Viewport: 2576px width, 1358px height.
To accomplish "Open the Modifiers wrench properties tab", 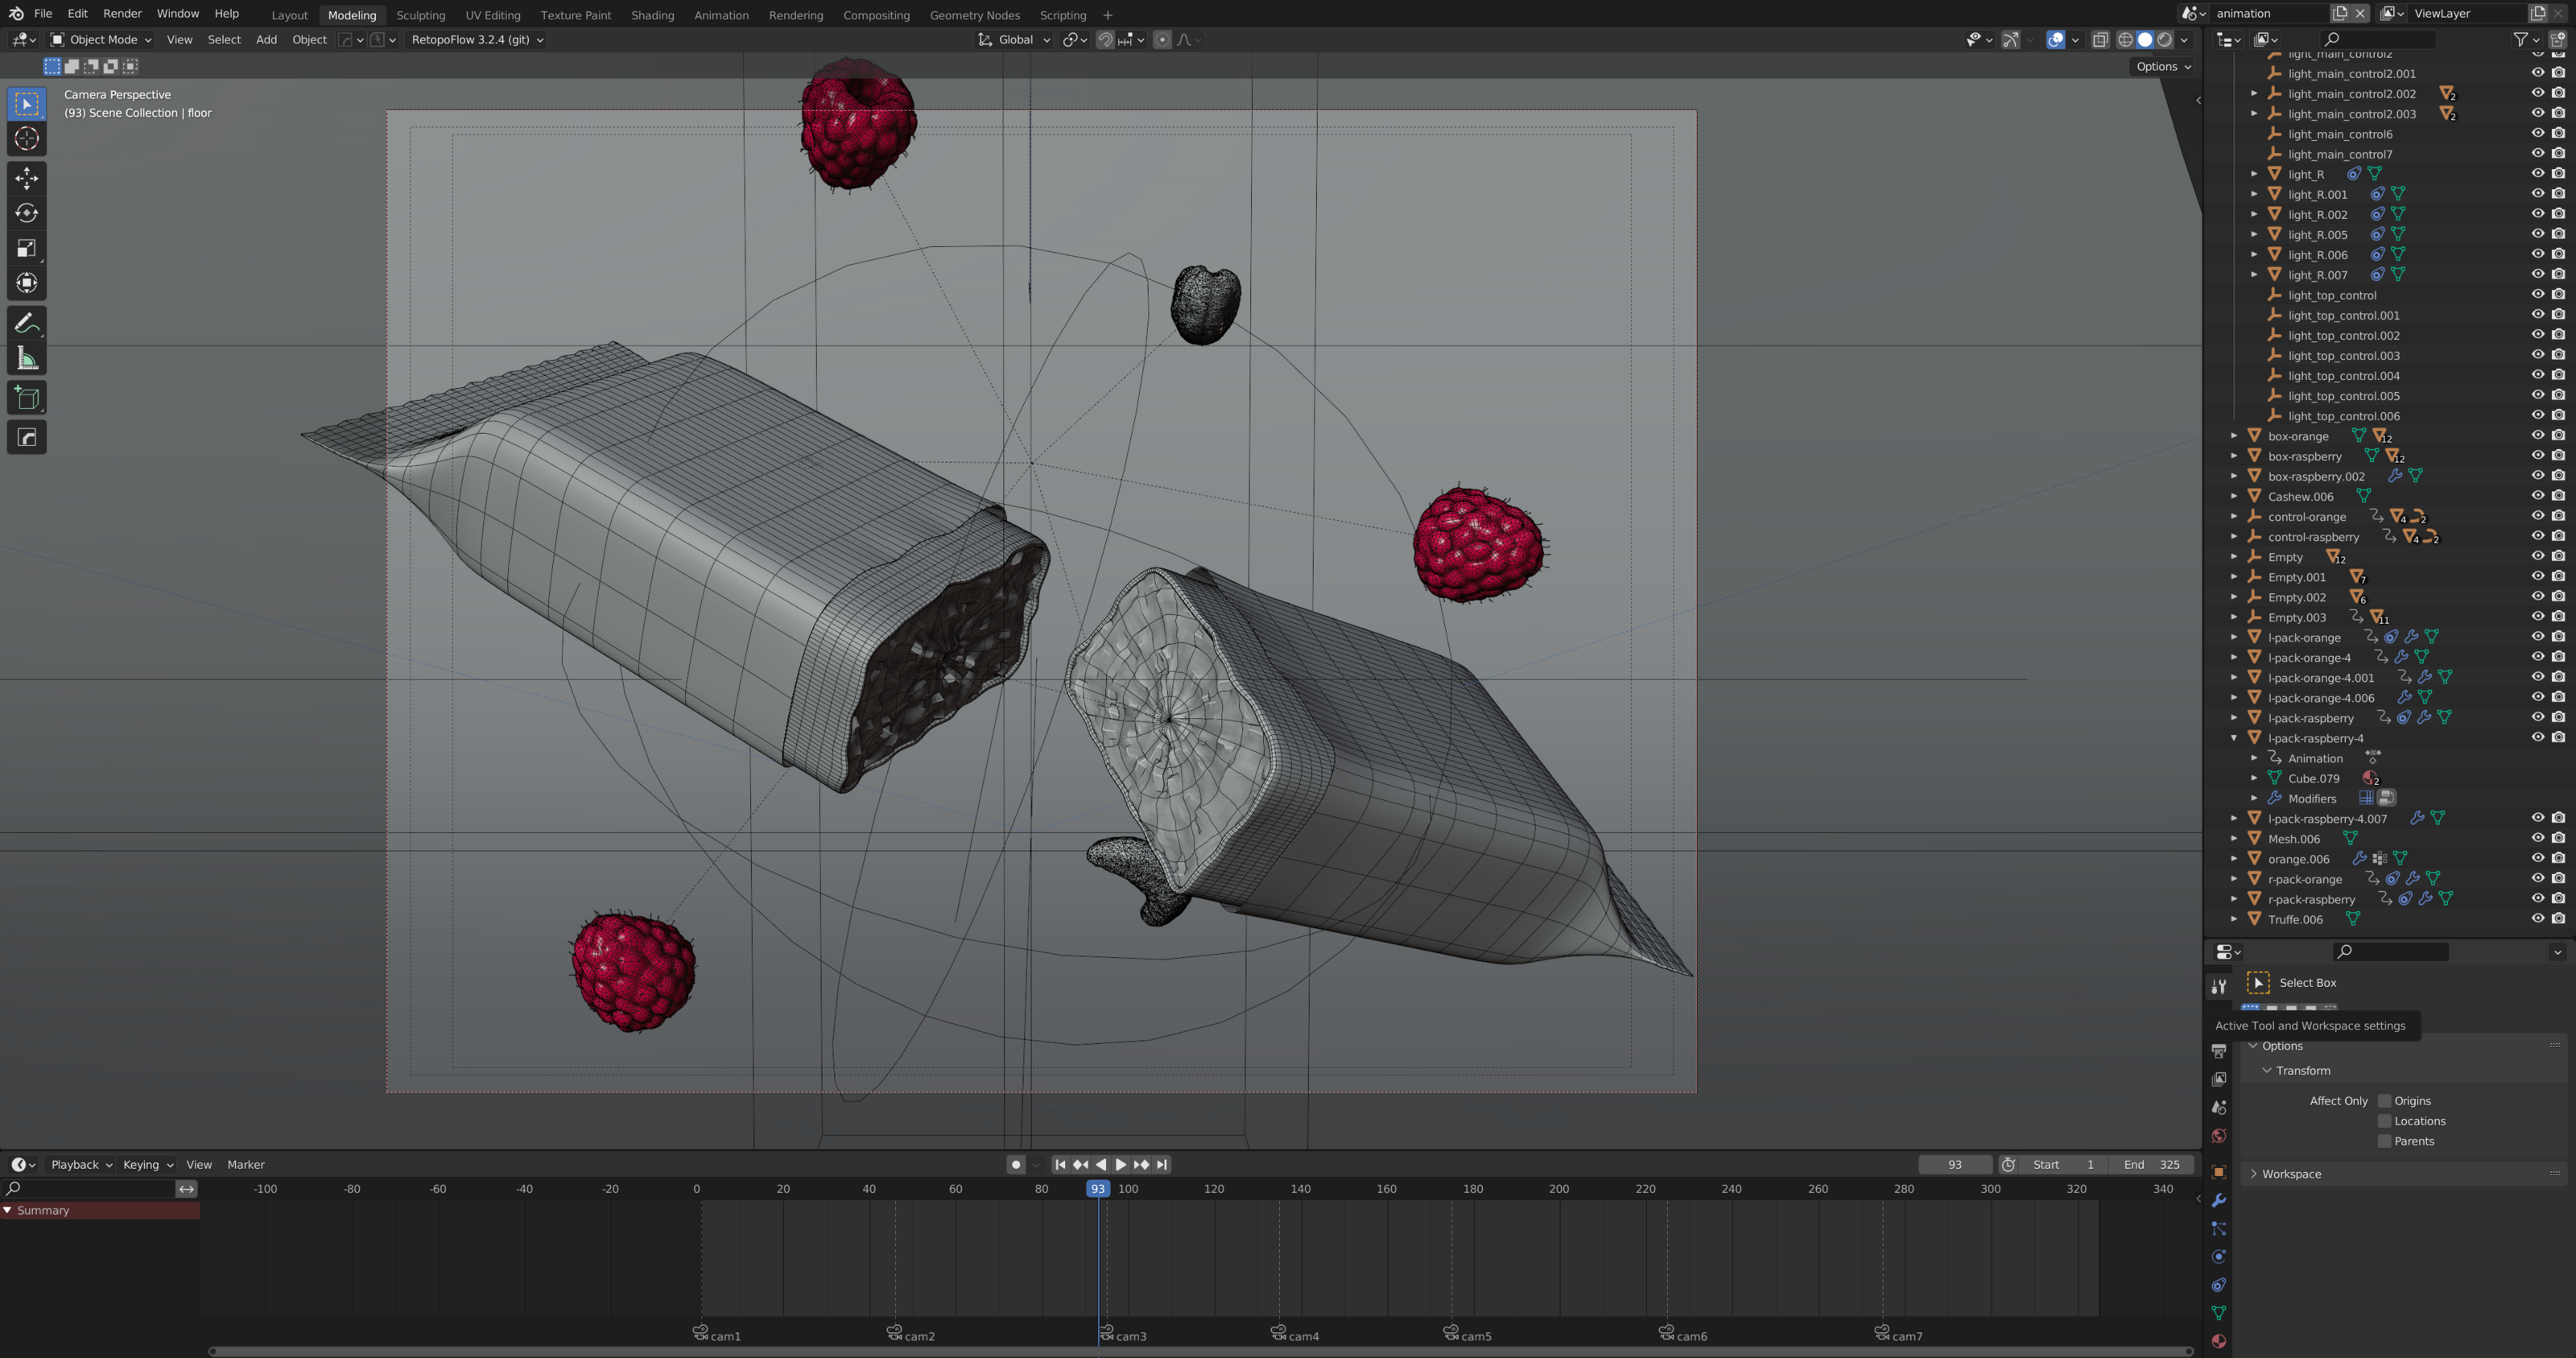I will point(2218,1200).
